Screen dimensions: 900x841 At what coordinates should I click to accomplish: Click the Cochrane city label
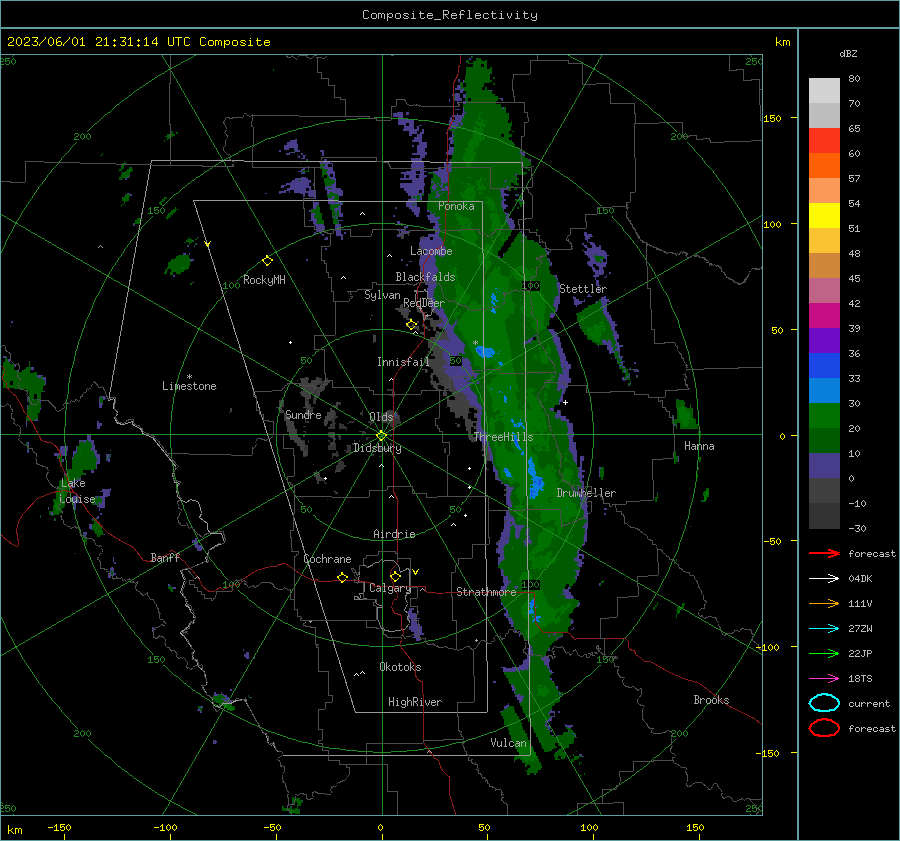pos(327,559)
